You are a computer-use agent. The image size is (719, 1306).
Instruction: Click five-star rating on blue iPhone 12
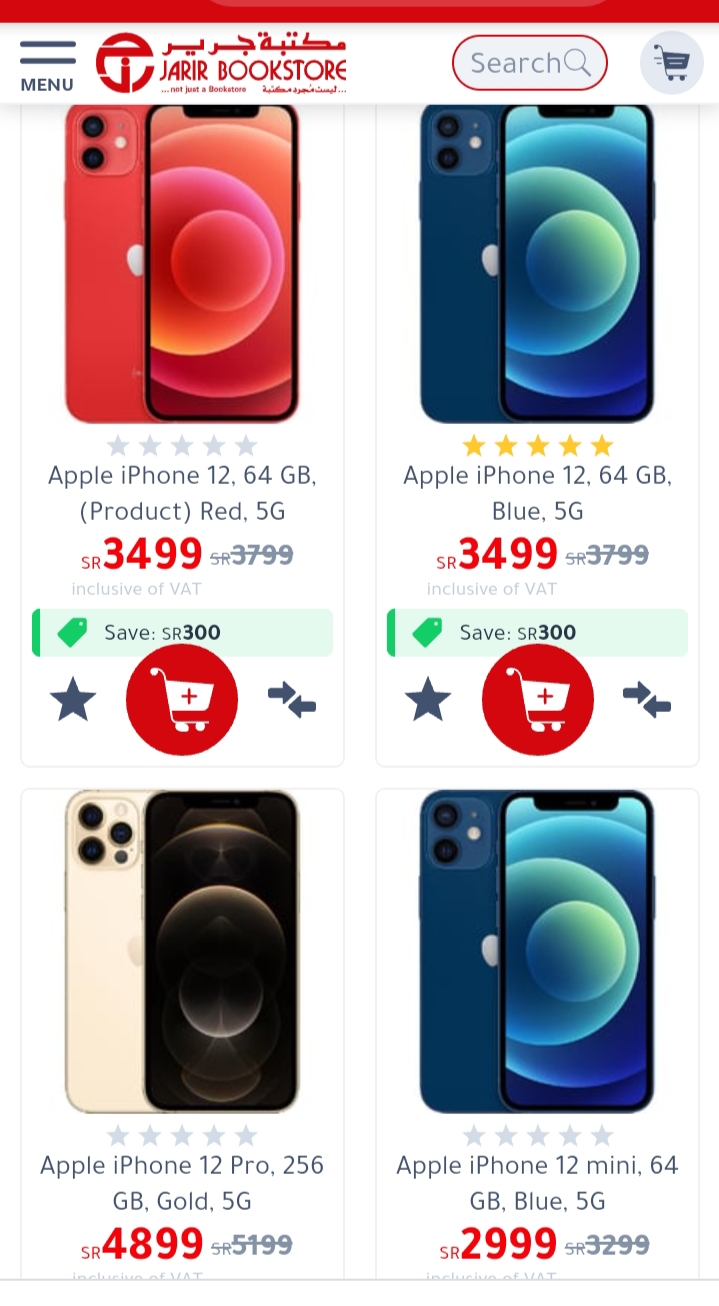(538, 445)
